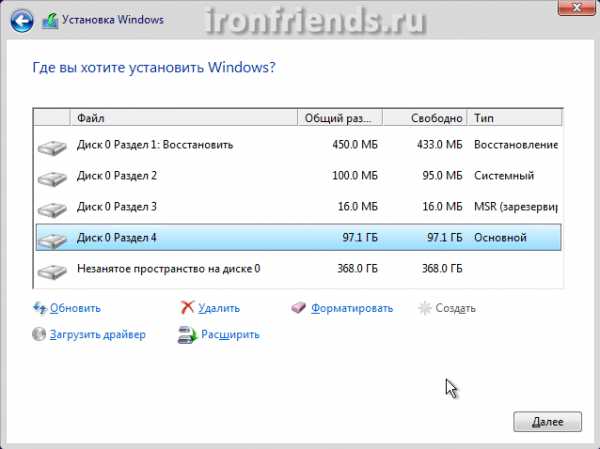Click the pink eraser Форматировать icon
The image size is (600, 449).
click(298, 307)
